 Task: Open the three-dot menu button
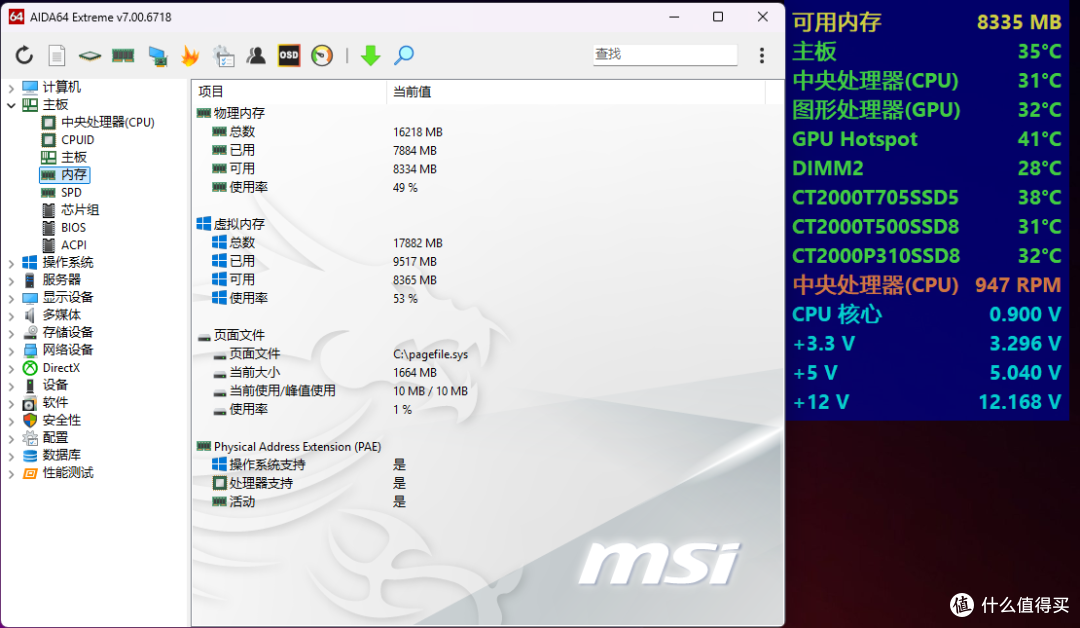pos(762,55)
